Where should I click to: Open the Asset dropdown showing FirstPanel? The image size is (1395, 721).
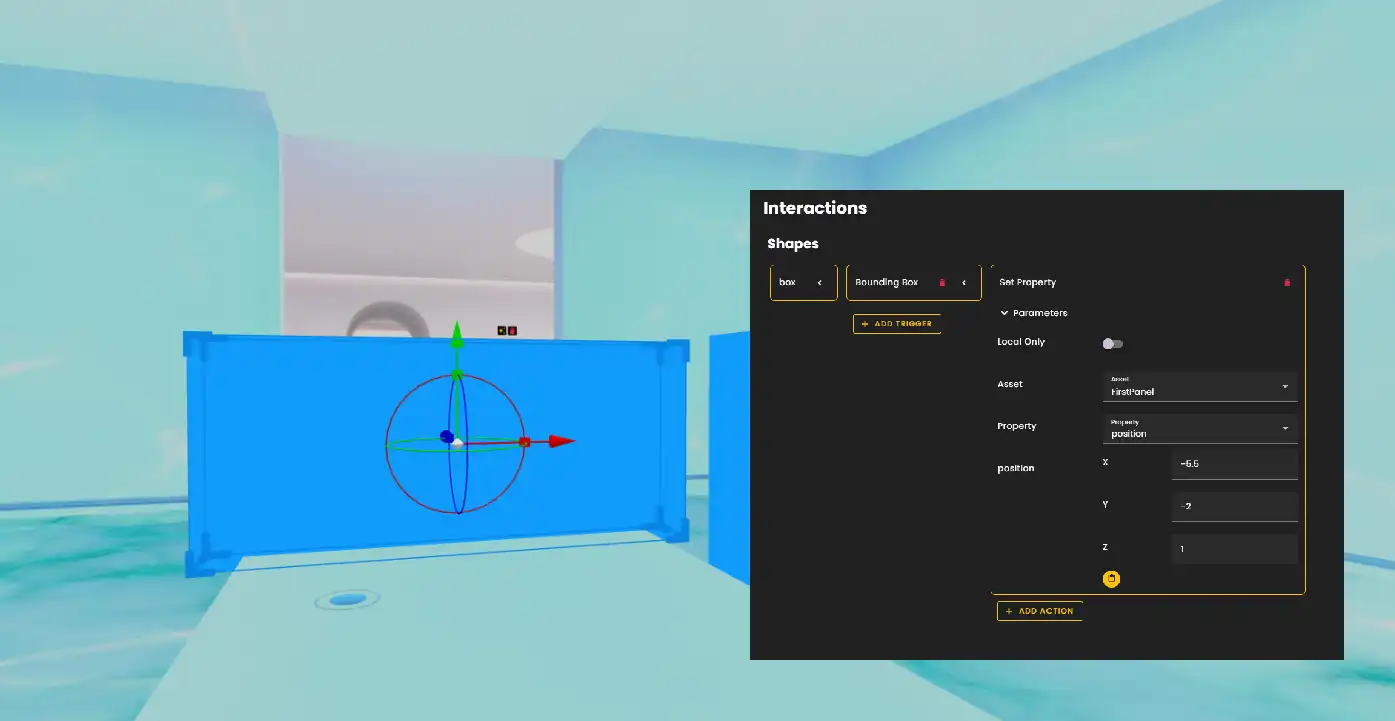click(1199, 386)
